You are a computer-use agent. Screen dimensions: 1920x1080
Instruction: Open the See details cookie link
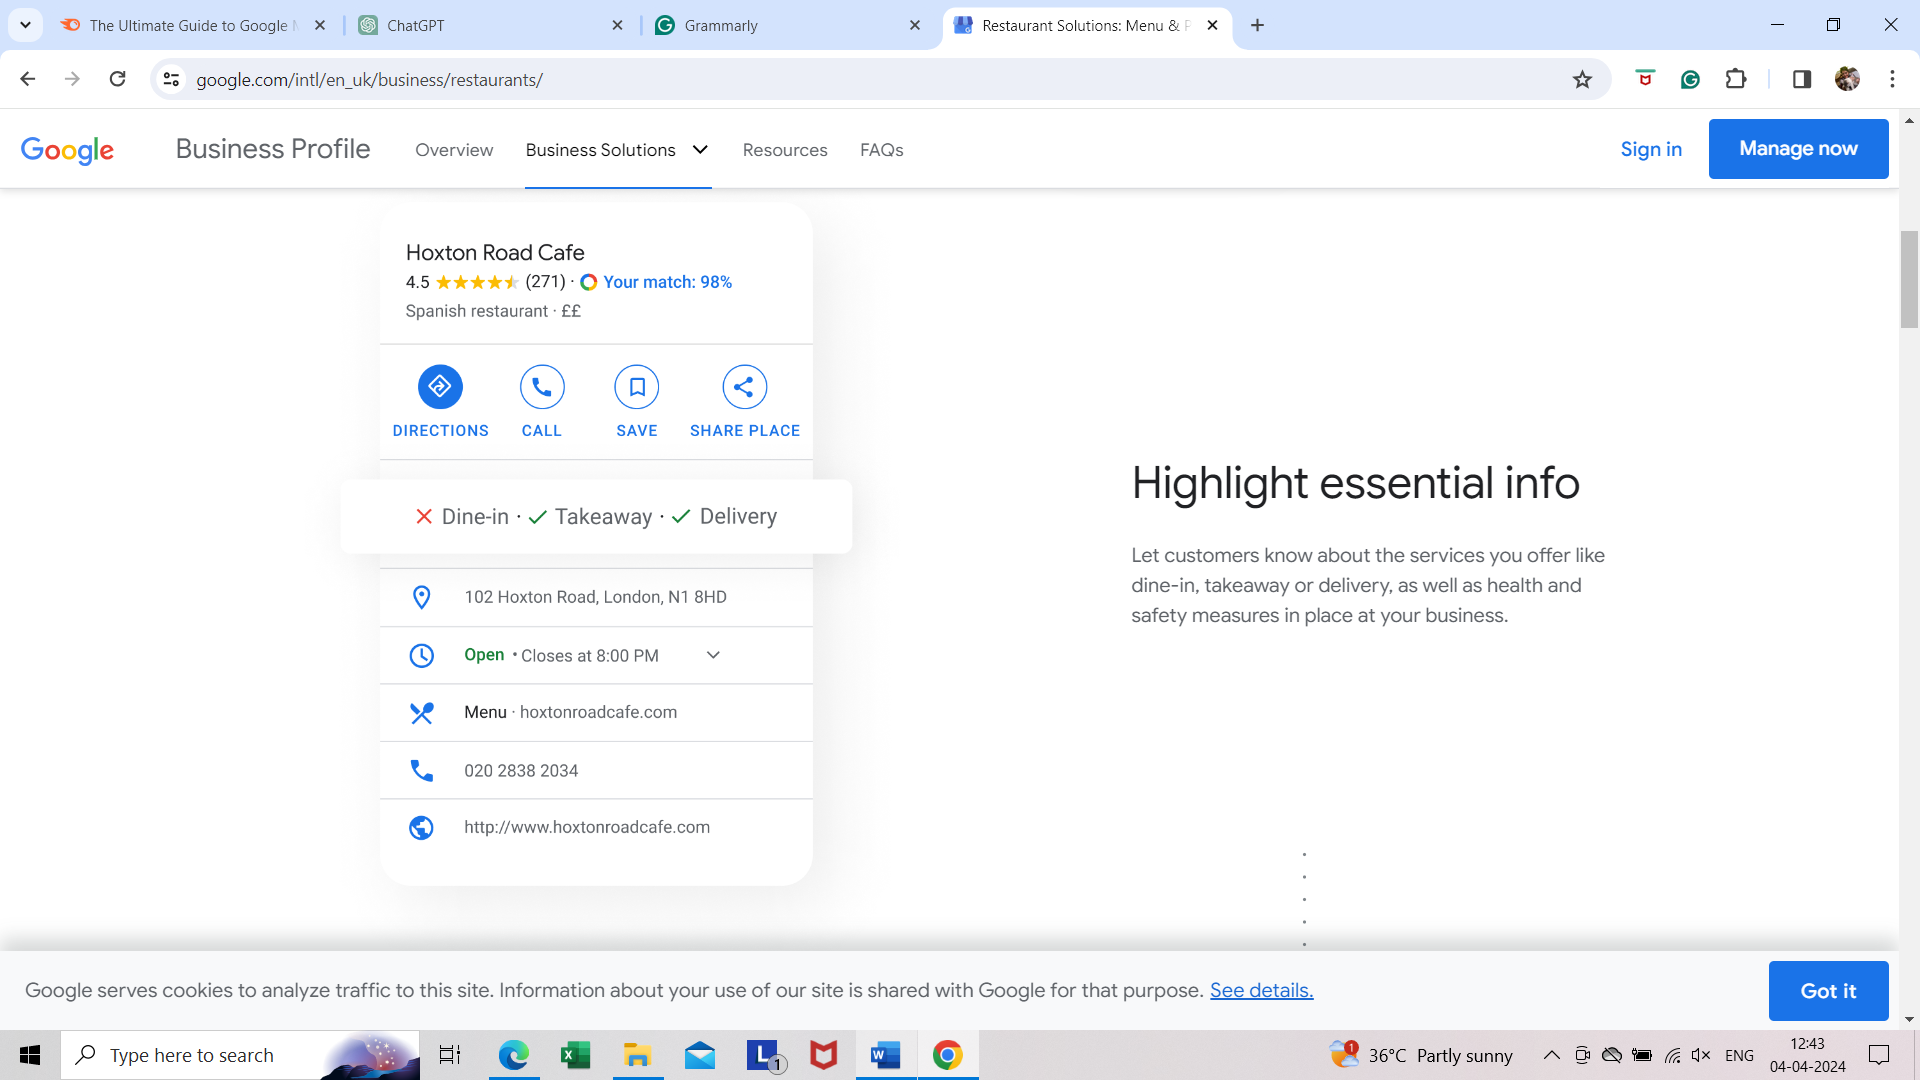[1261, 990]
